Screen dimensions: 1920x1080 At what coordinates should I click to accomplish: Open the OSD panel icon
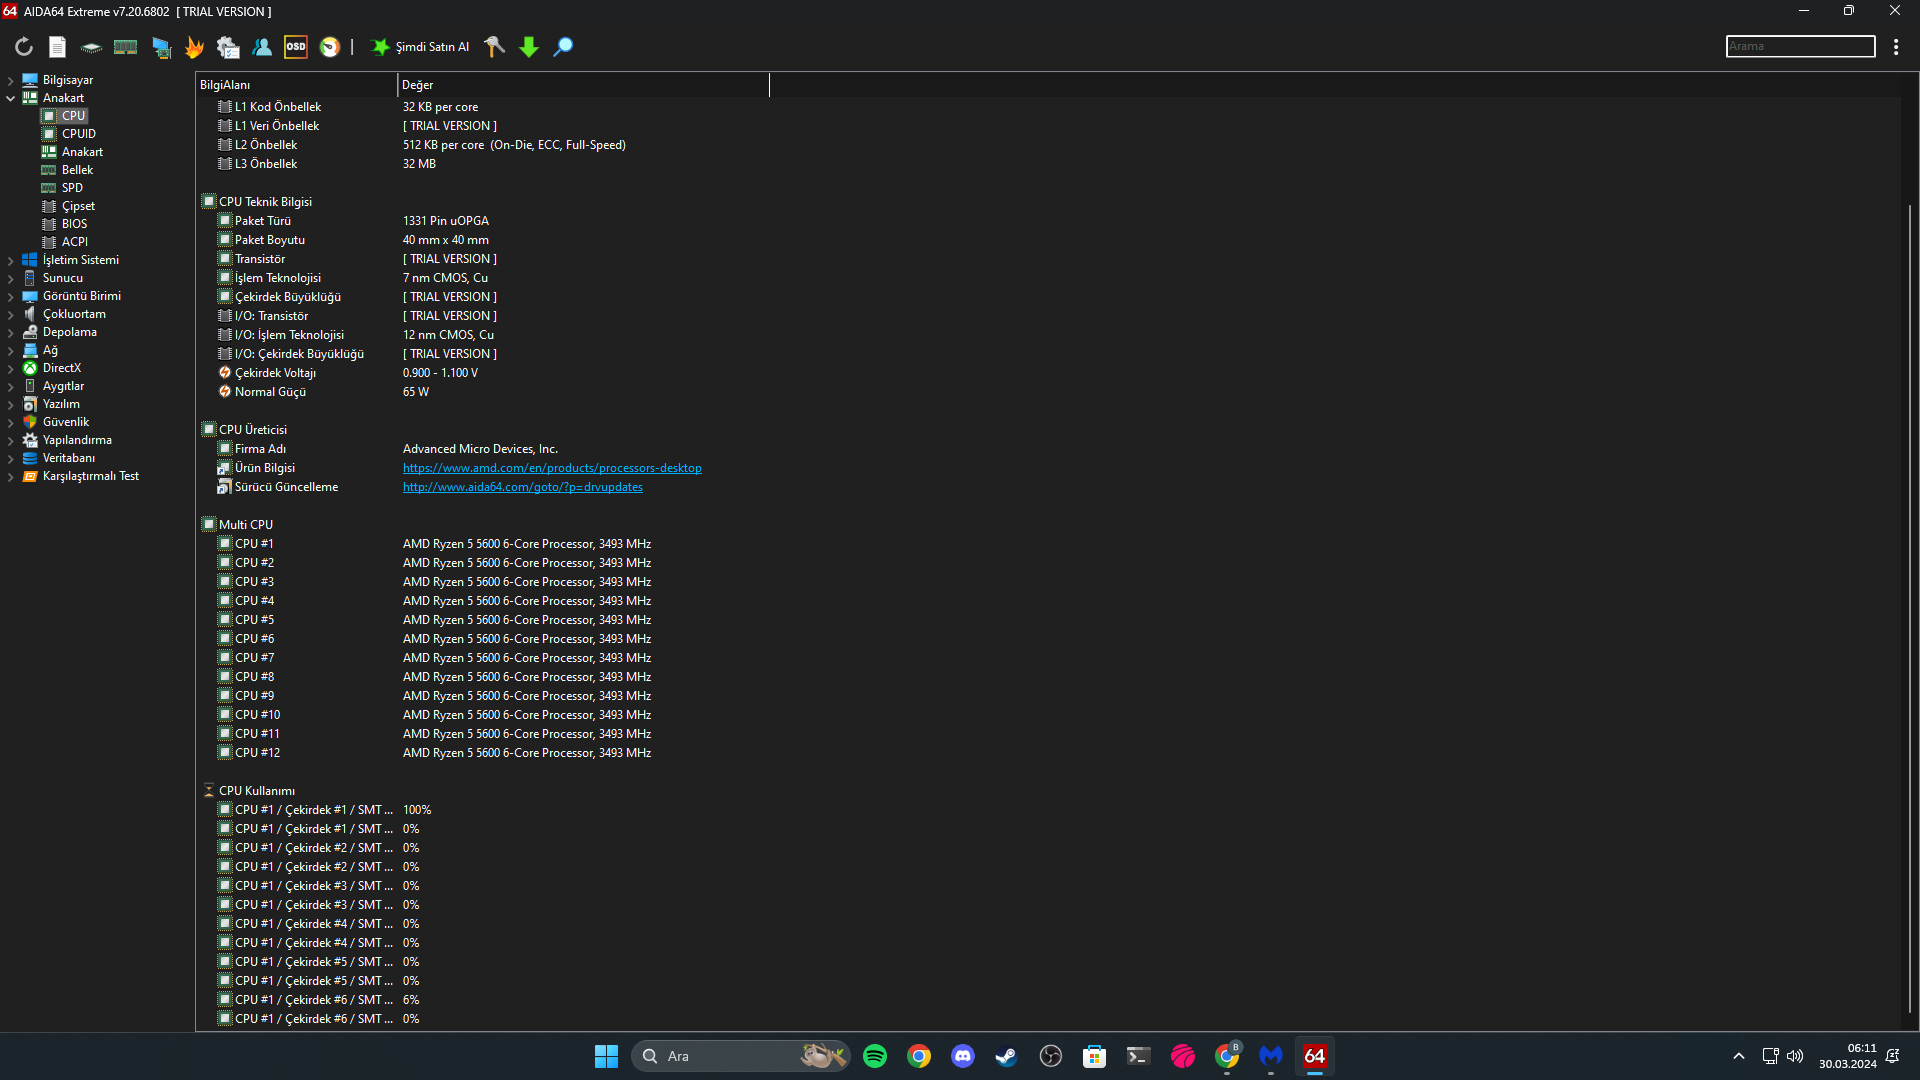point(296,47)
